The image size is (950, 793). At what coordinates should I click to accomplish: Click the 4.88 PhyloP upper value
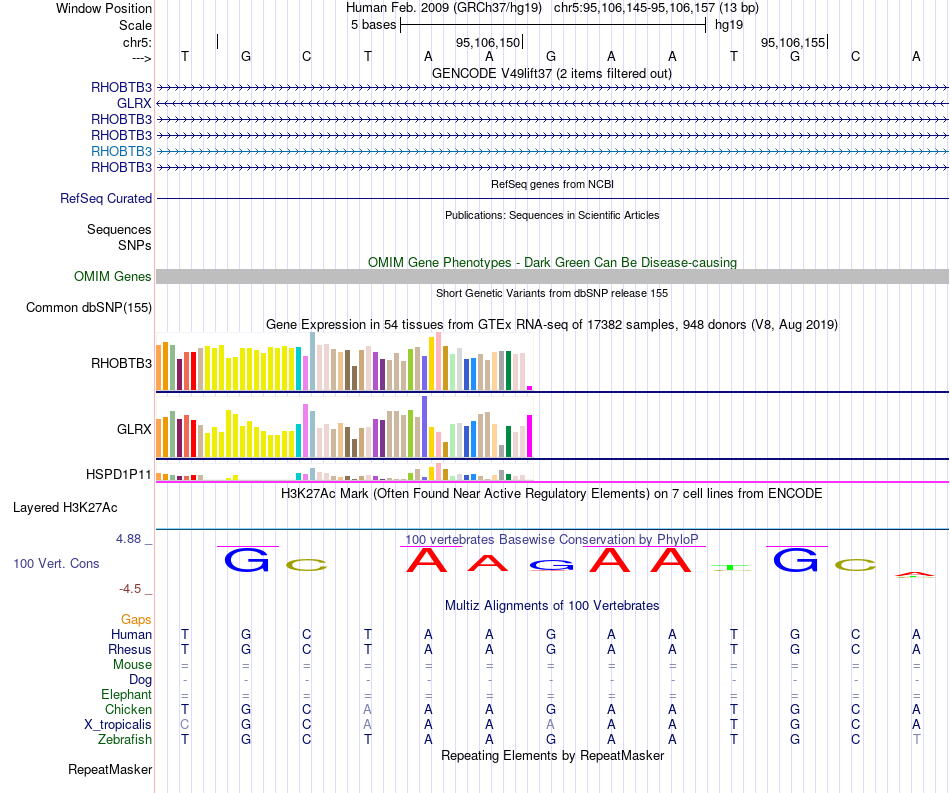click(128, 539)
